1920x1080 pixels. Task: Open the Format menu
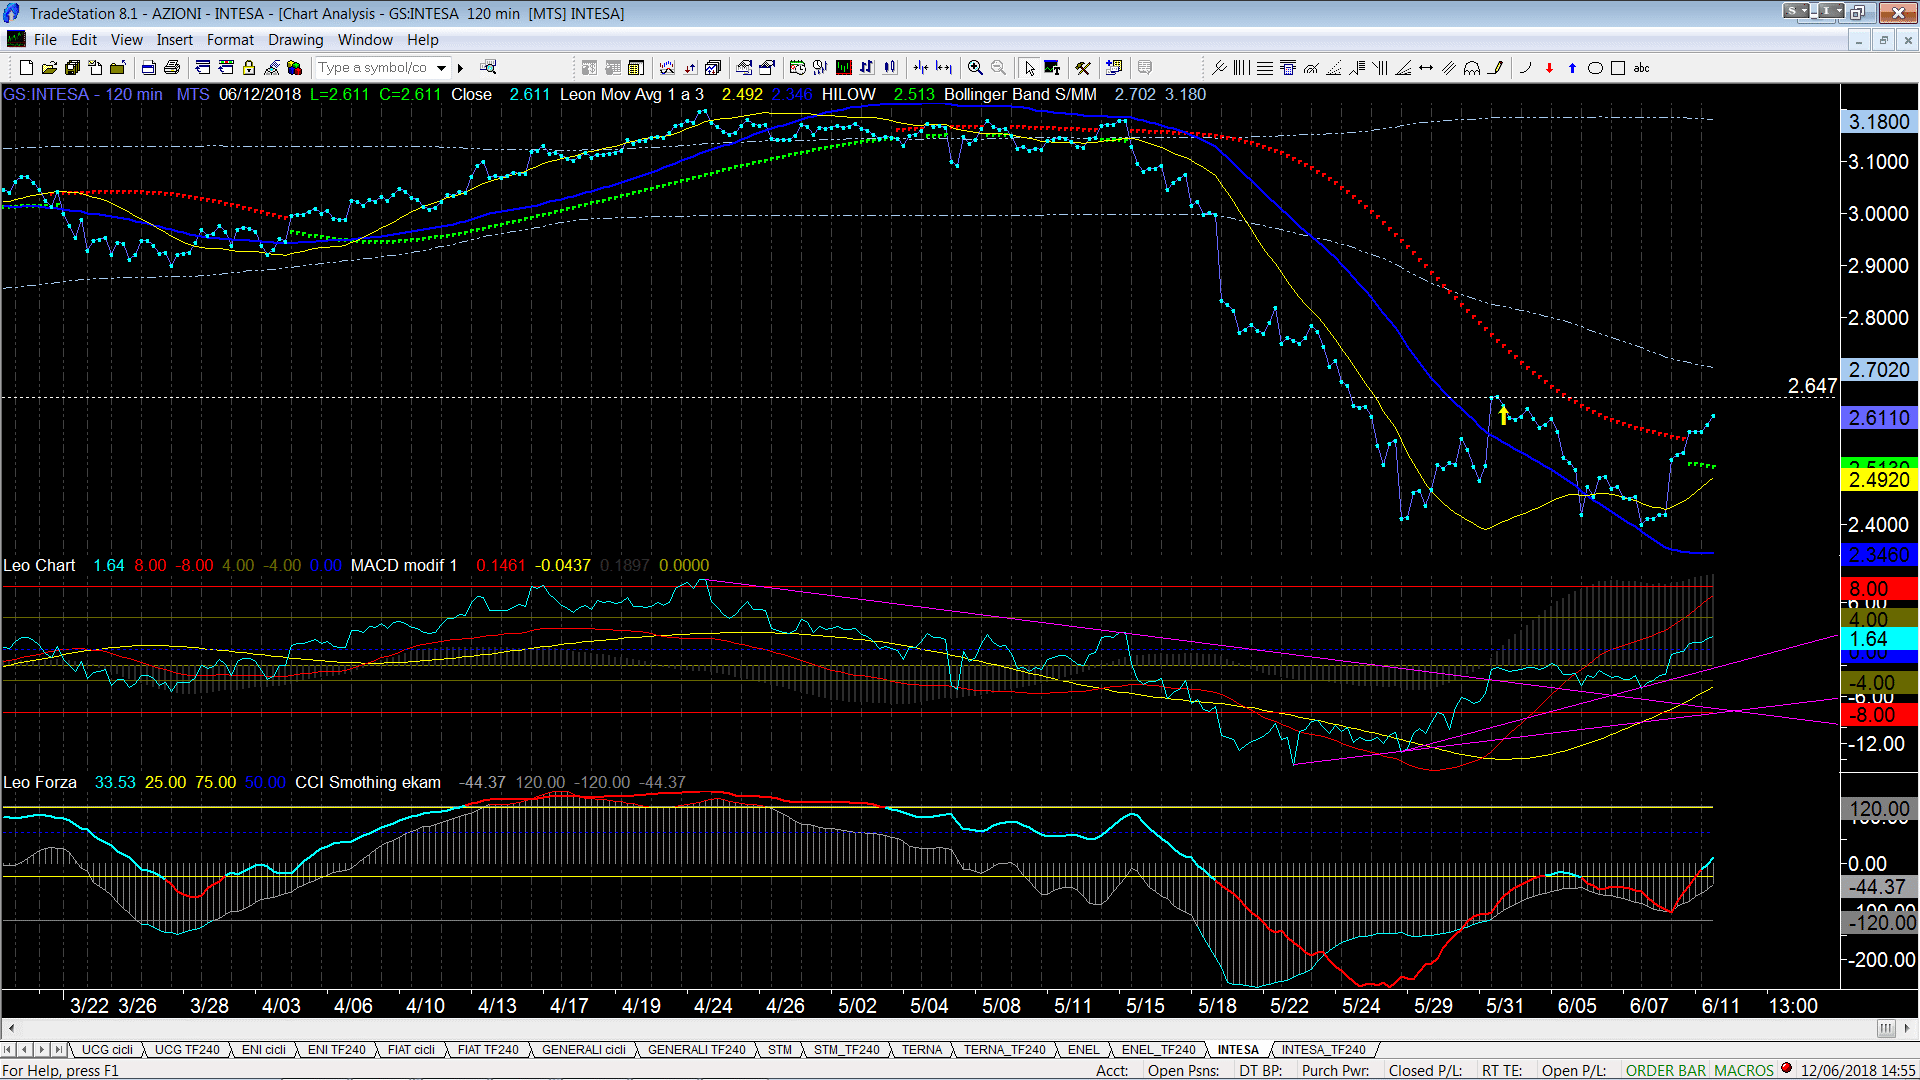tap(230, 40)
